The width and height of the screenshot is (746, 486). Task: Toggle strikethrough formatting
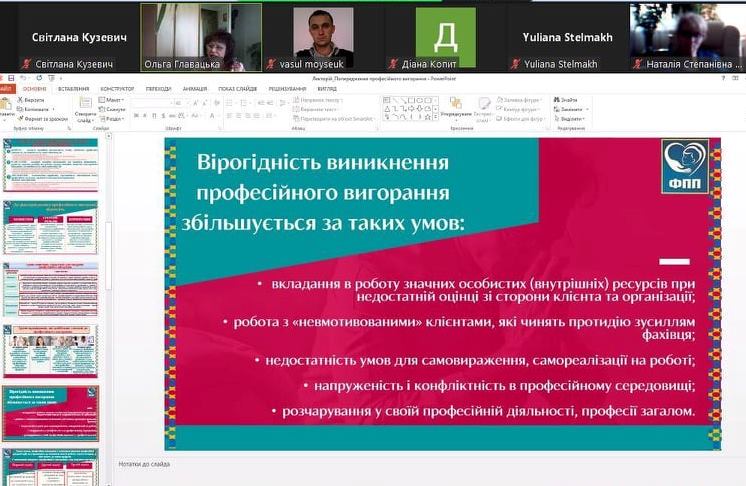(x=172, y=116)
